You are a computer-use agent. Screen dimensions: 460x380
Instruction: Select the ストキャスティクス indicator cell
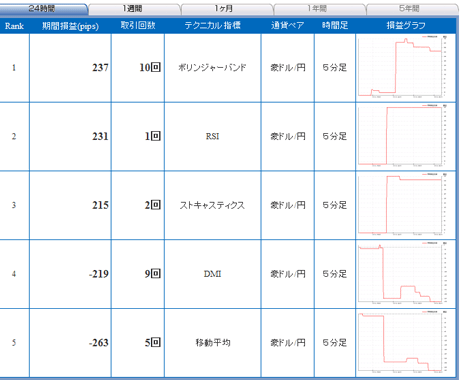[212, 205]
